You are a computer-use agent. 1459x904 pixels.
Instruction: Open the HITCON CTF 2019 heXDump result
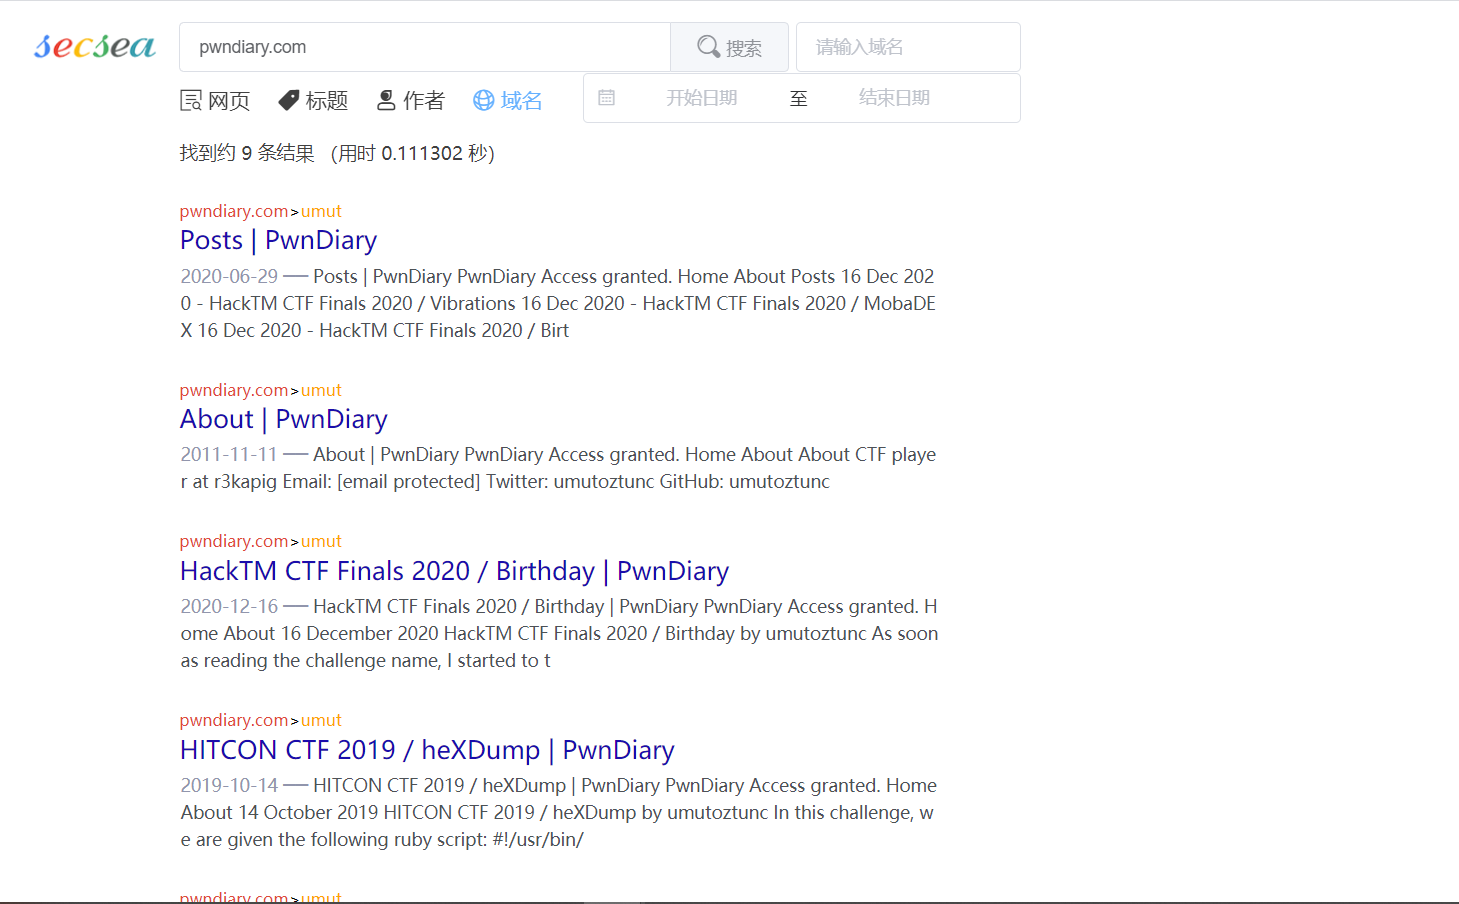coord(427,750)
